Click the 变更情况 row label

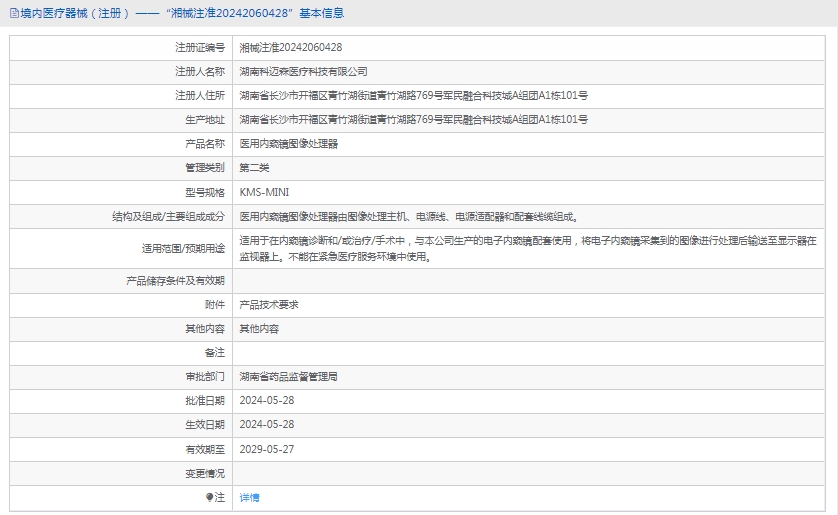pyautogui.click(x=204, y=473)
